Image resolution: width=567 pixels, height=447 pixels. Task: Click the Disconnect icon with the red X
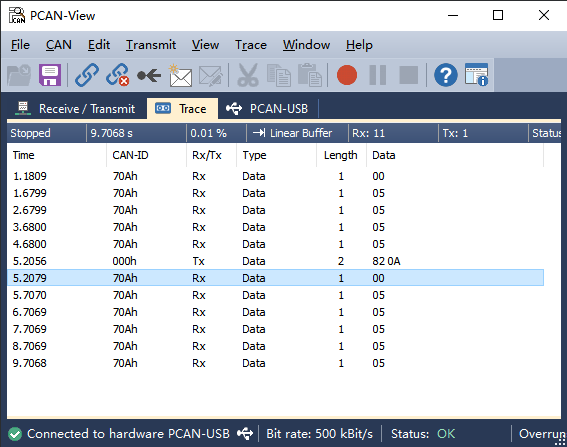pos(118,75)
